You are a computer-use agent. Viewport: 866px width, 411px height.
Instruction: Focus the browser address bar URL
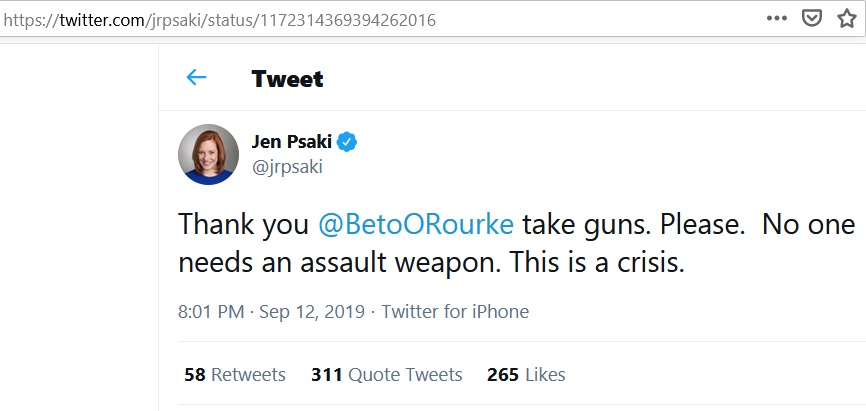(x=300, y=19)
